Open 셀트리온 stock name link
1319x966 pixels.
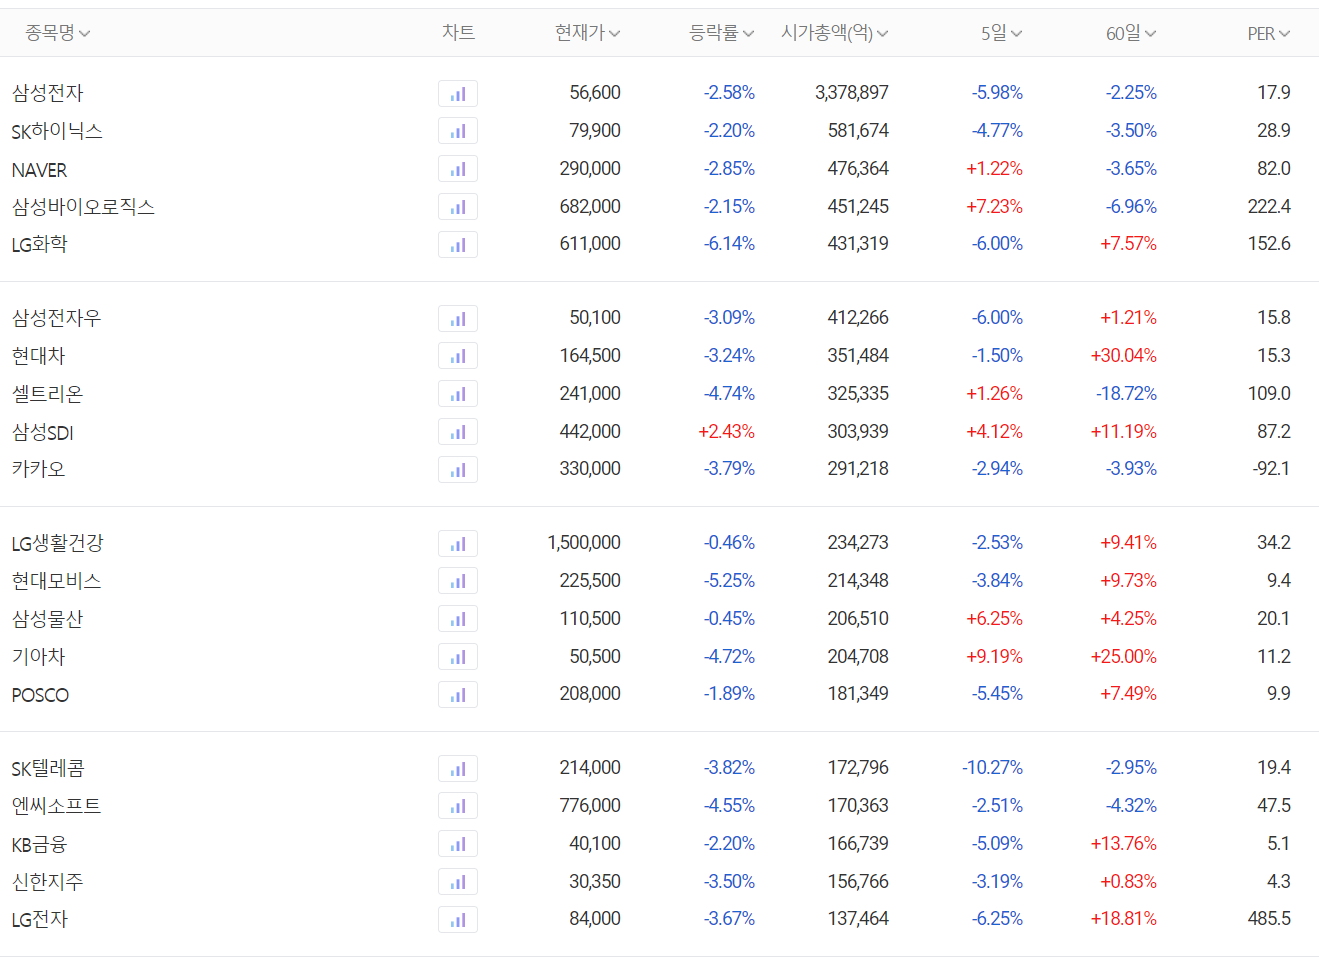point(48,394)
